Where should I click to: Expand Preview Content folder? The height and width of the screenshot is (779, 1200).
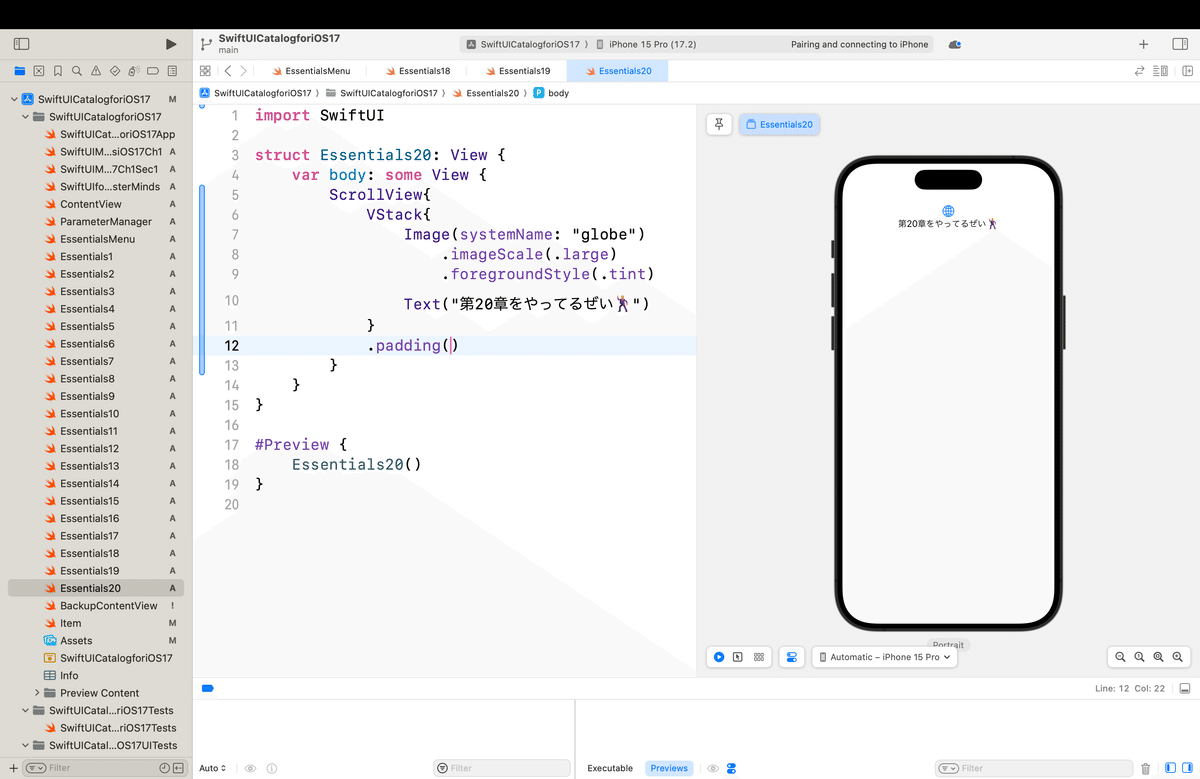coord(38,692)
